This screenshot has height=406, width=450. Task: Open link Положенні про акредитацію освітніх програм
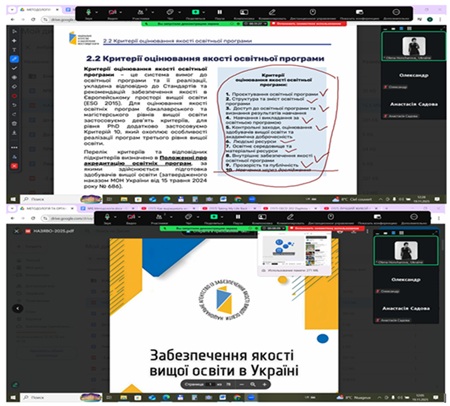(145, 161)
